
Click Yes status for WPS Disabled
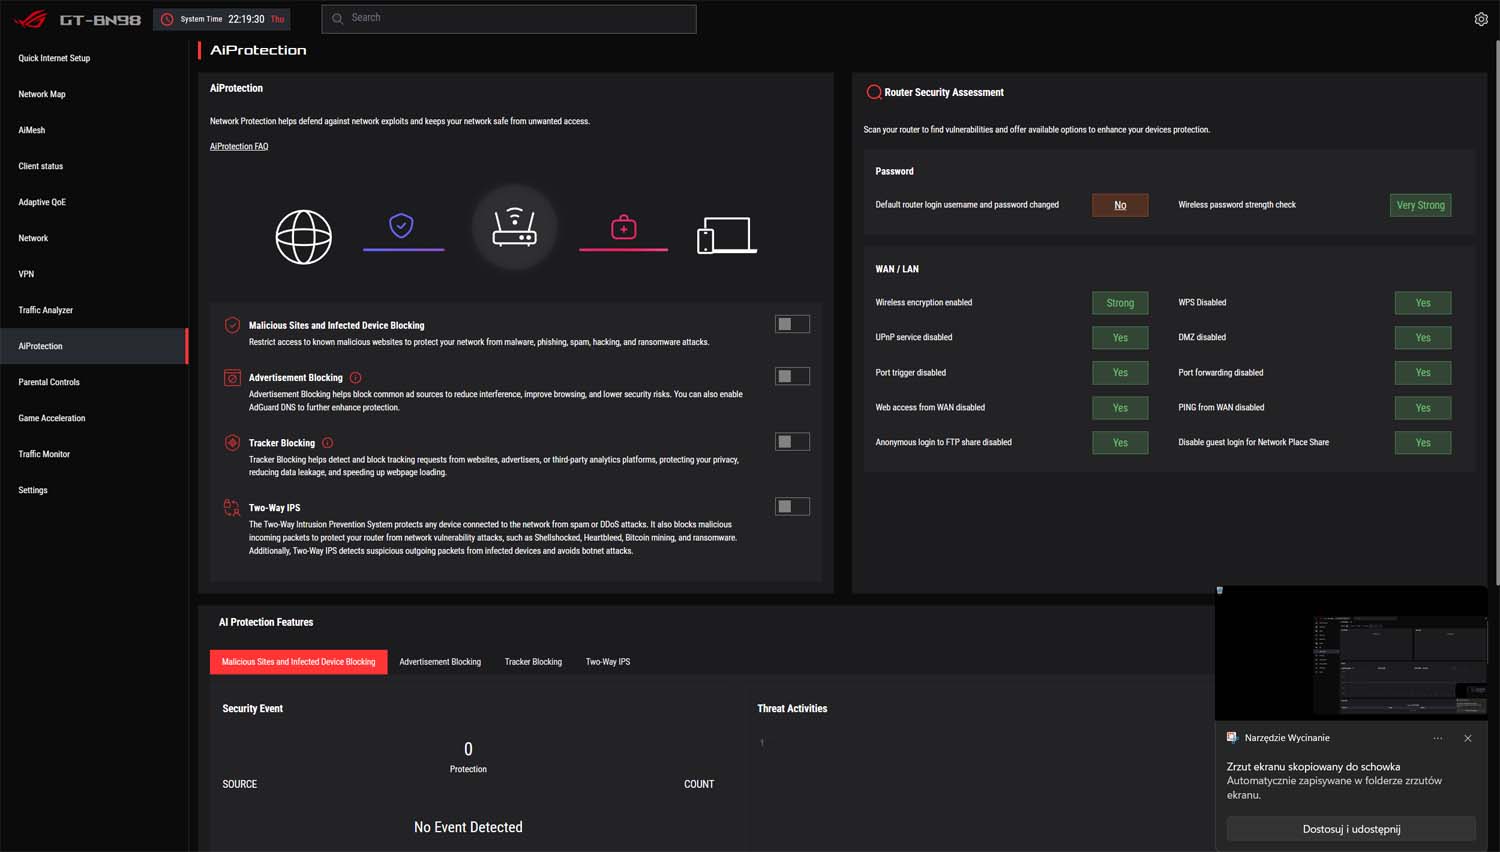click(x=1423, y=303)
